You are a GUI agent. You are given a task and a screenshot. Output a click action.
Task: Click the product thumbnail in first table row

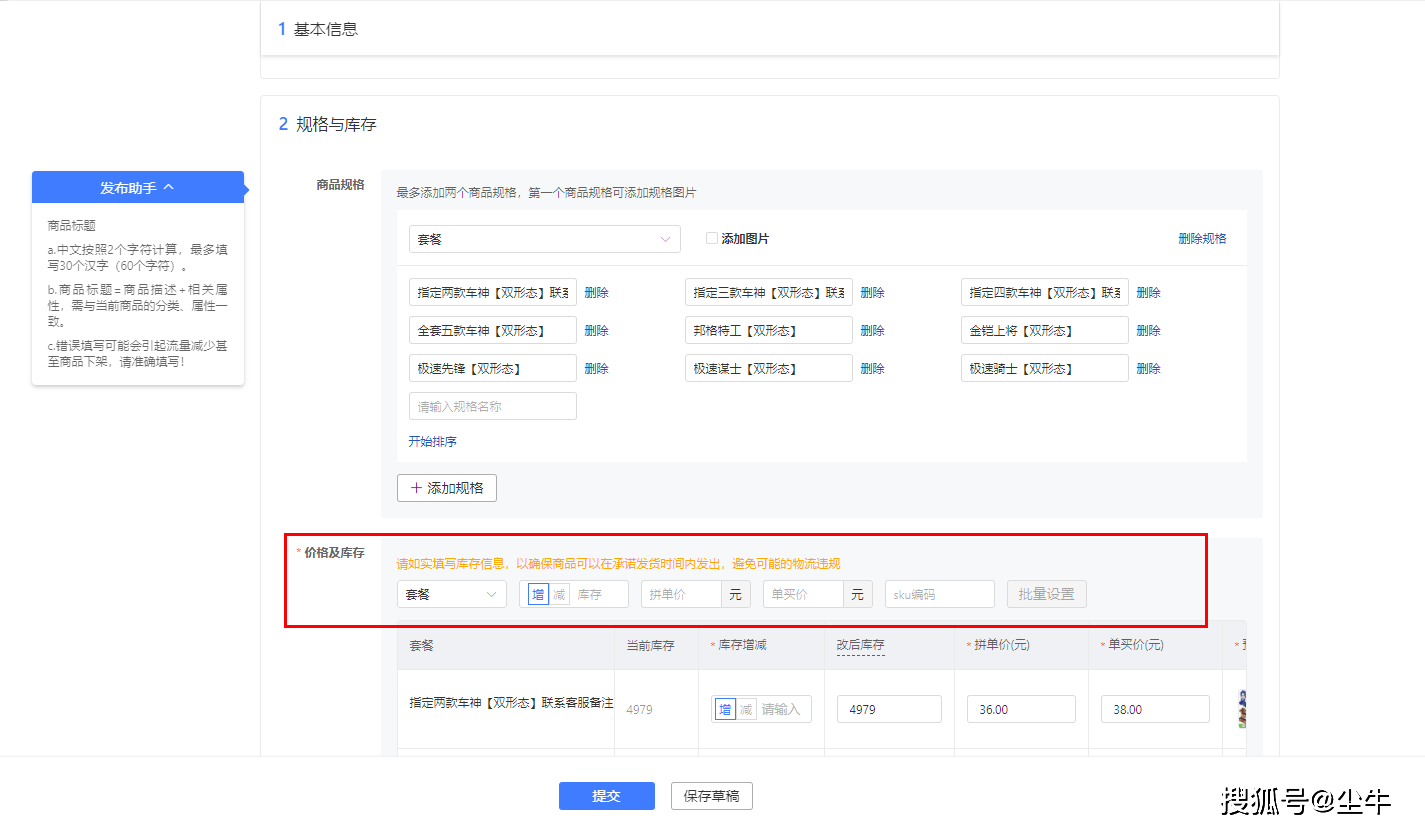[1241, 709]
